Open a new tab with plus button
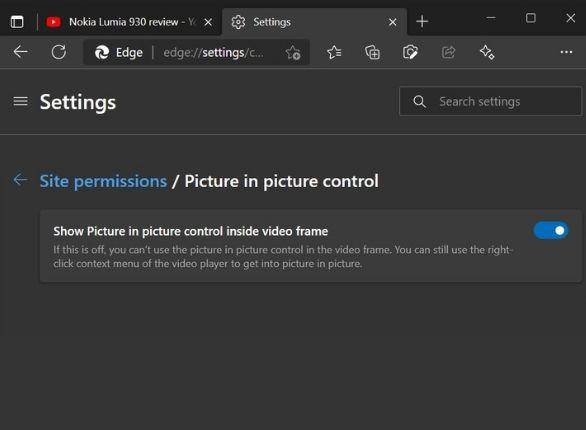The image size is (586, 430). (x=422, y=21)
